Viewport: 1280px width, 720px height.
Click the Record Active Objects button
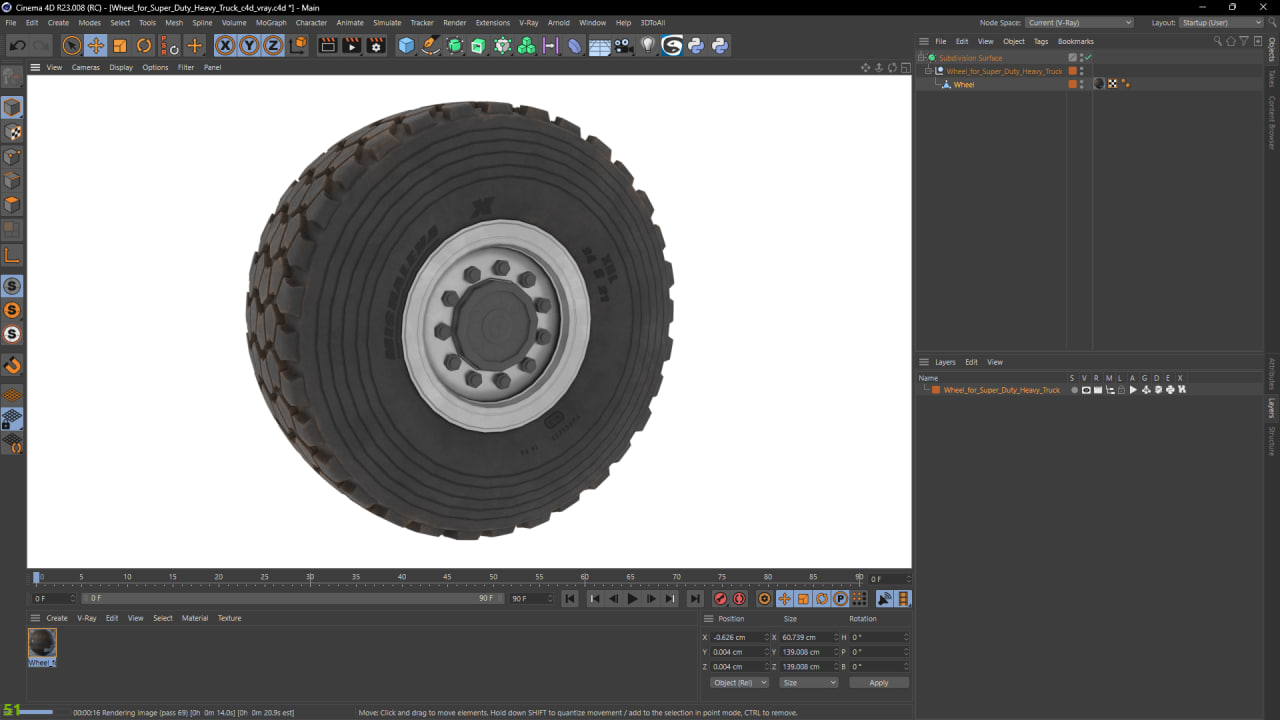(720, 599)
